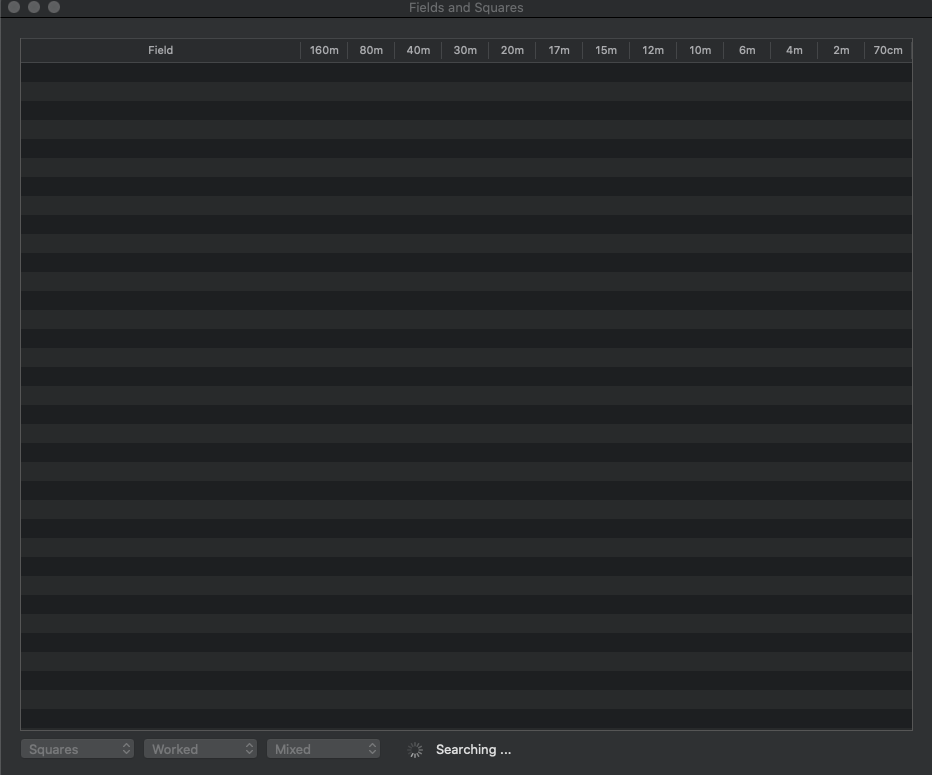Viewport: 932px width, 775px height.
Task: Sort by the 10m column header
Action: click(700, 50)
